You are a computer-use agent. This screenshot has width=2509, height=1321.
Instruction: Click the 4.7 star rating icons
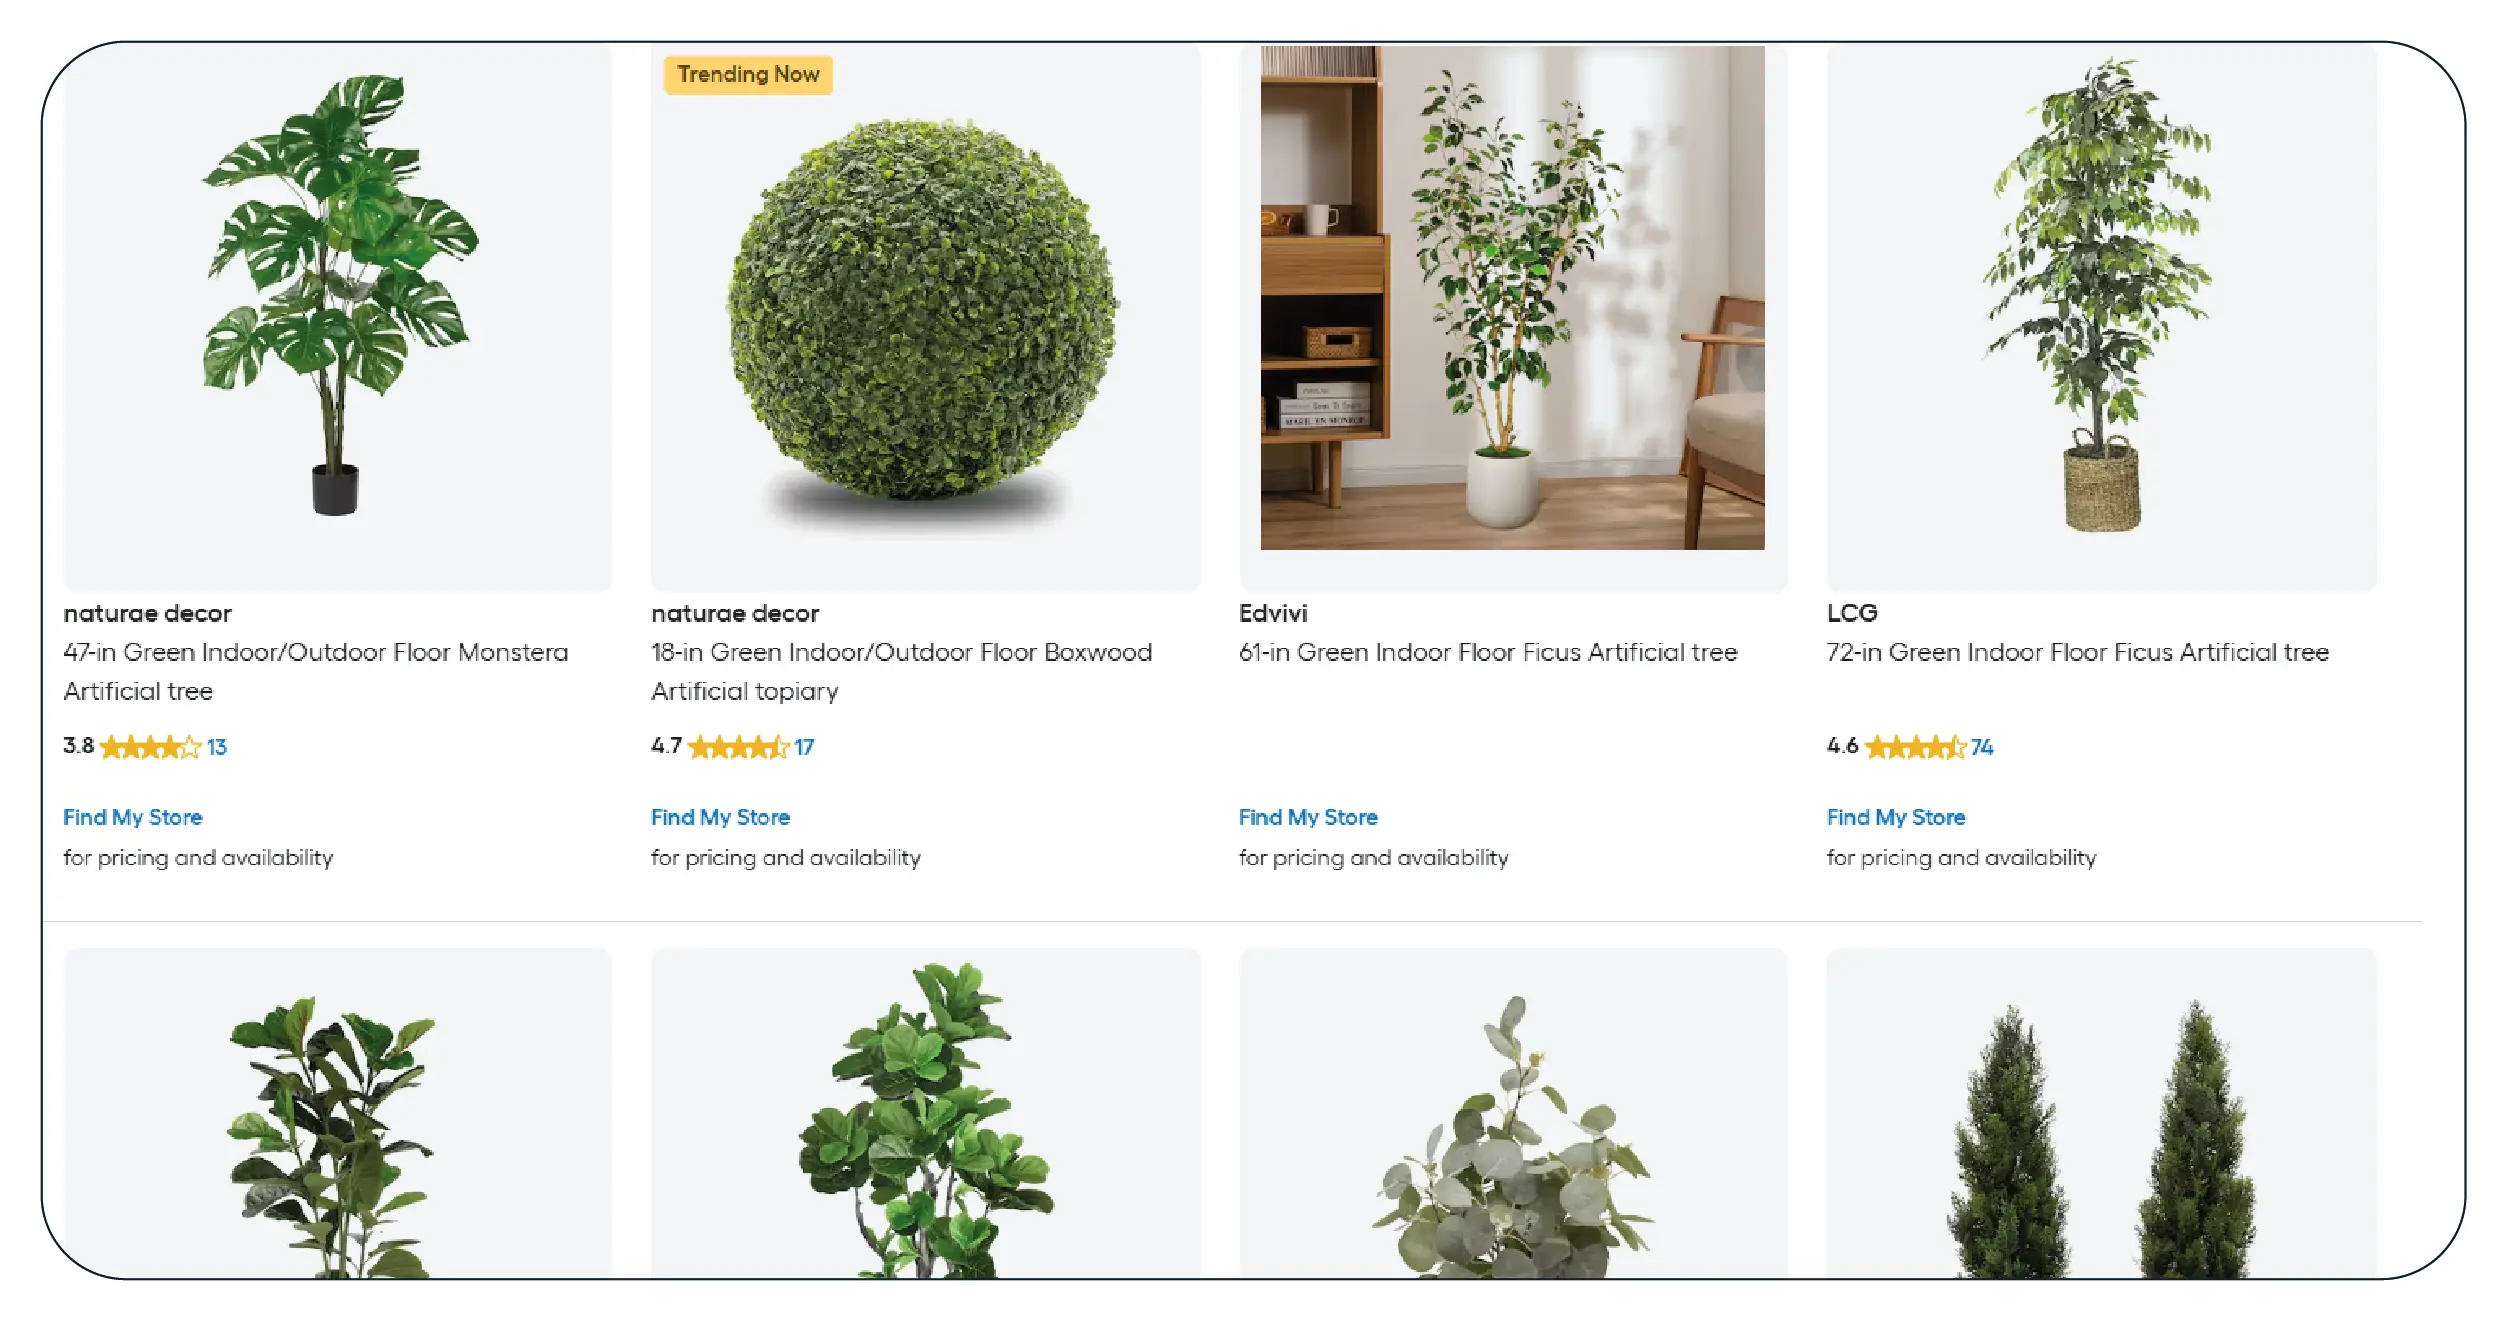(738, 747)
